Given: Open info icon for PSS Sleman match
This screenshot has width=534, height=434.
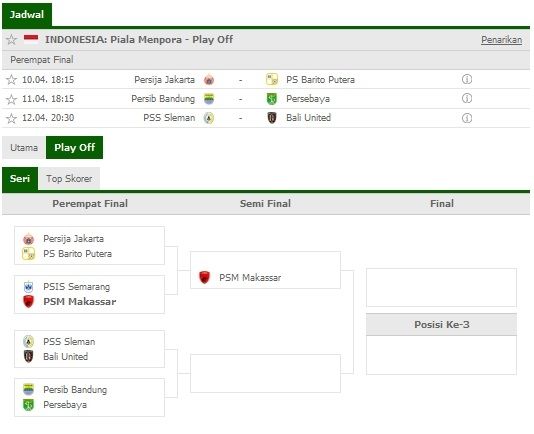Looking at the screenshot, I should [x=467, y=118].
